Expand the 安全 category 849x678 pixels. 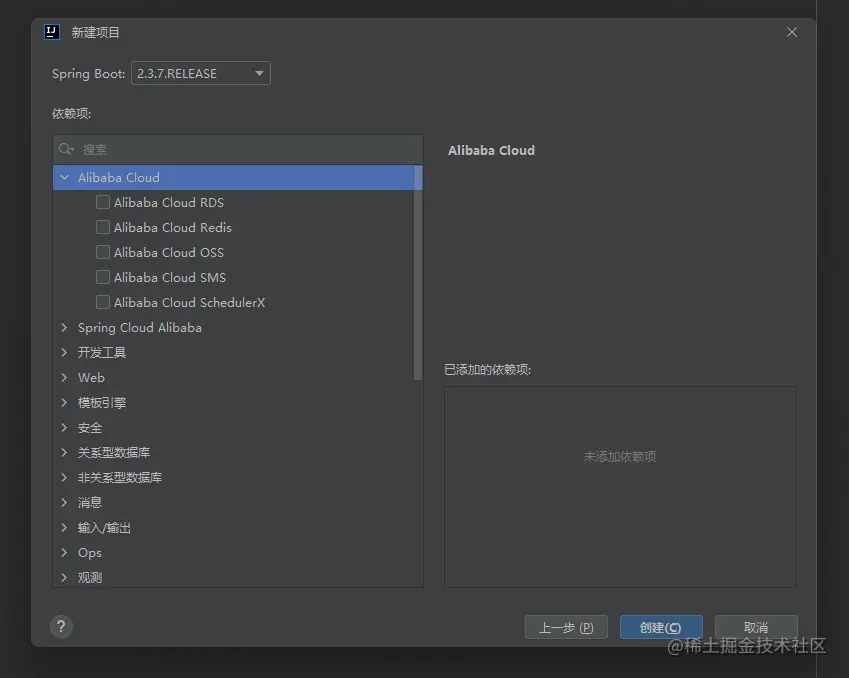(64, 427)
